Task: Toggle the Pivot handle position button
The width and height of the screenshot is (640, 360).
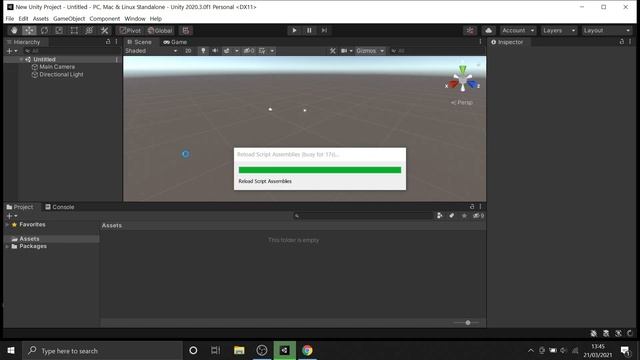Action: [130, 31]
